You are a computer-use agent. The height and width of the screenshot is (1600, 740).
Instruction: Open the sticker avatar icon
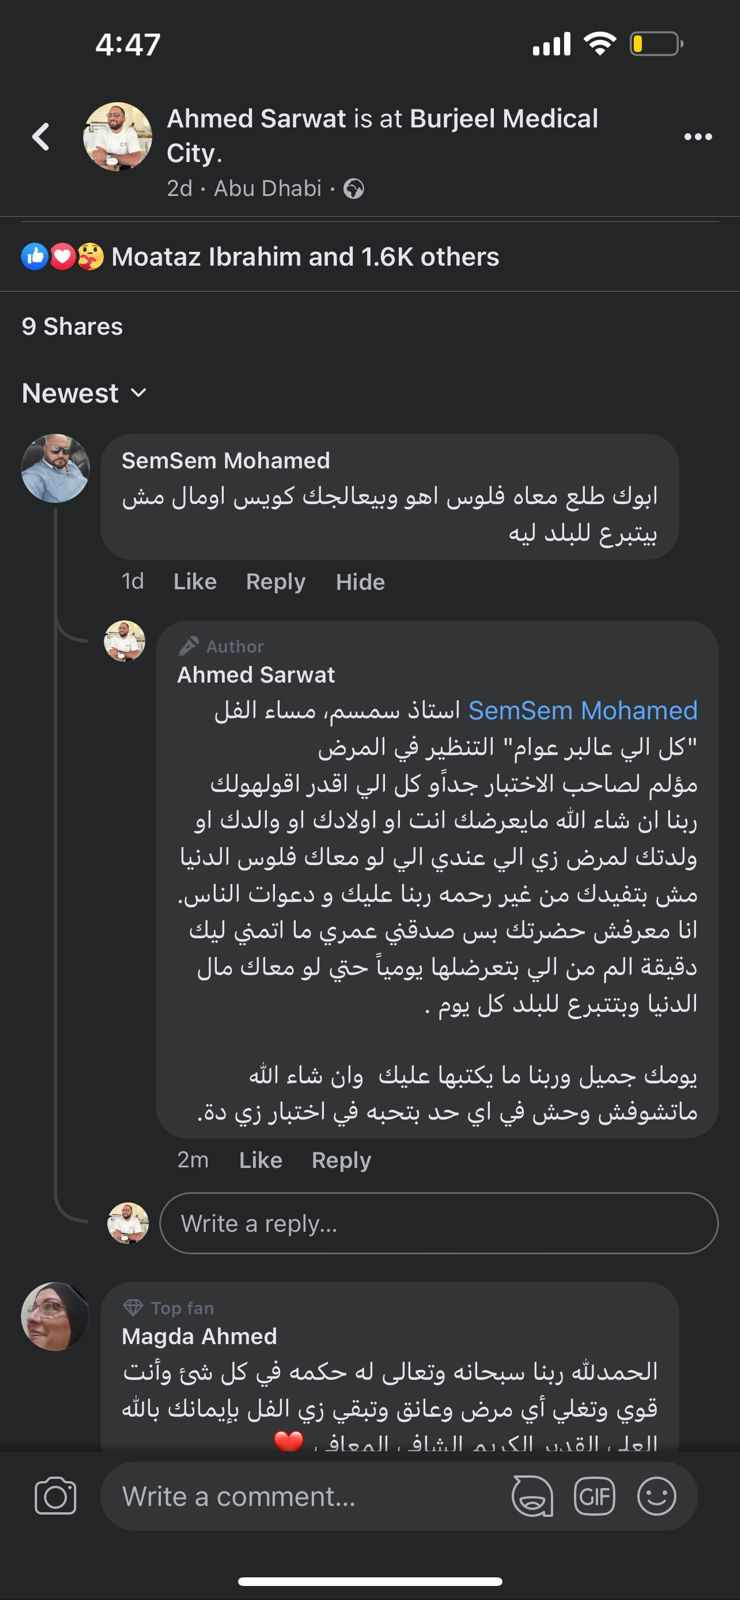tap(532, 1496)
